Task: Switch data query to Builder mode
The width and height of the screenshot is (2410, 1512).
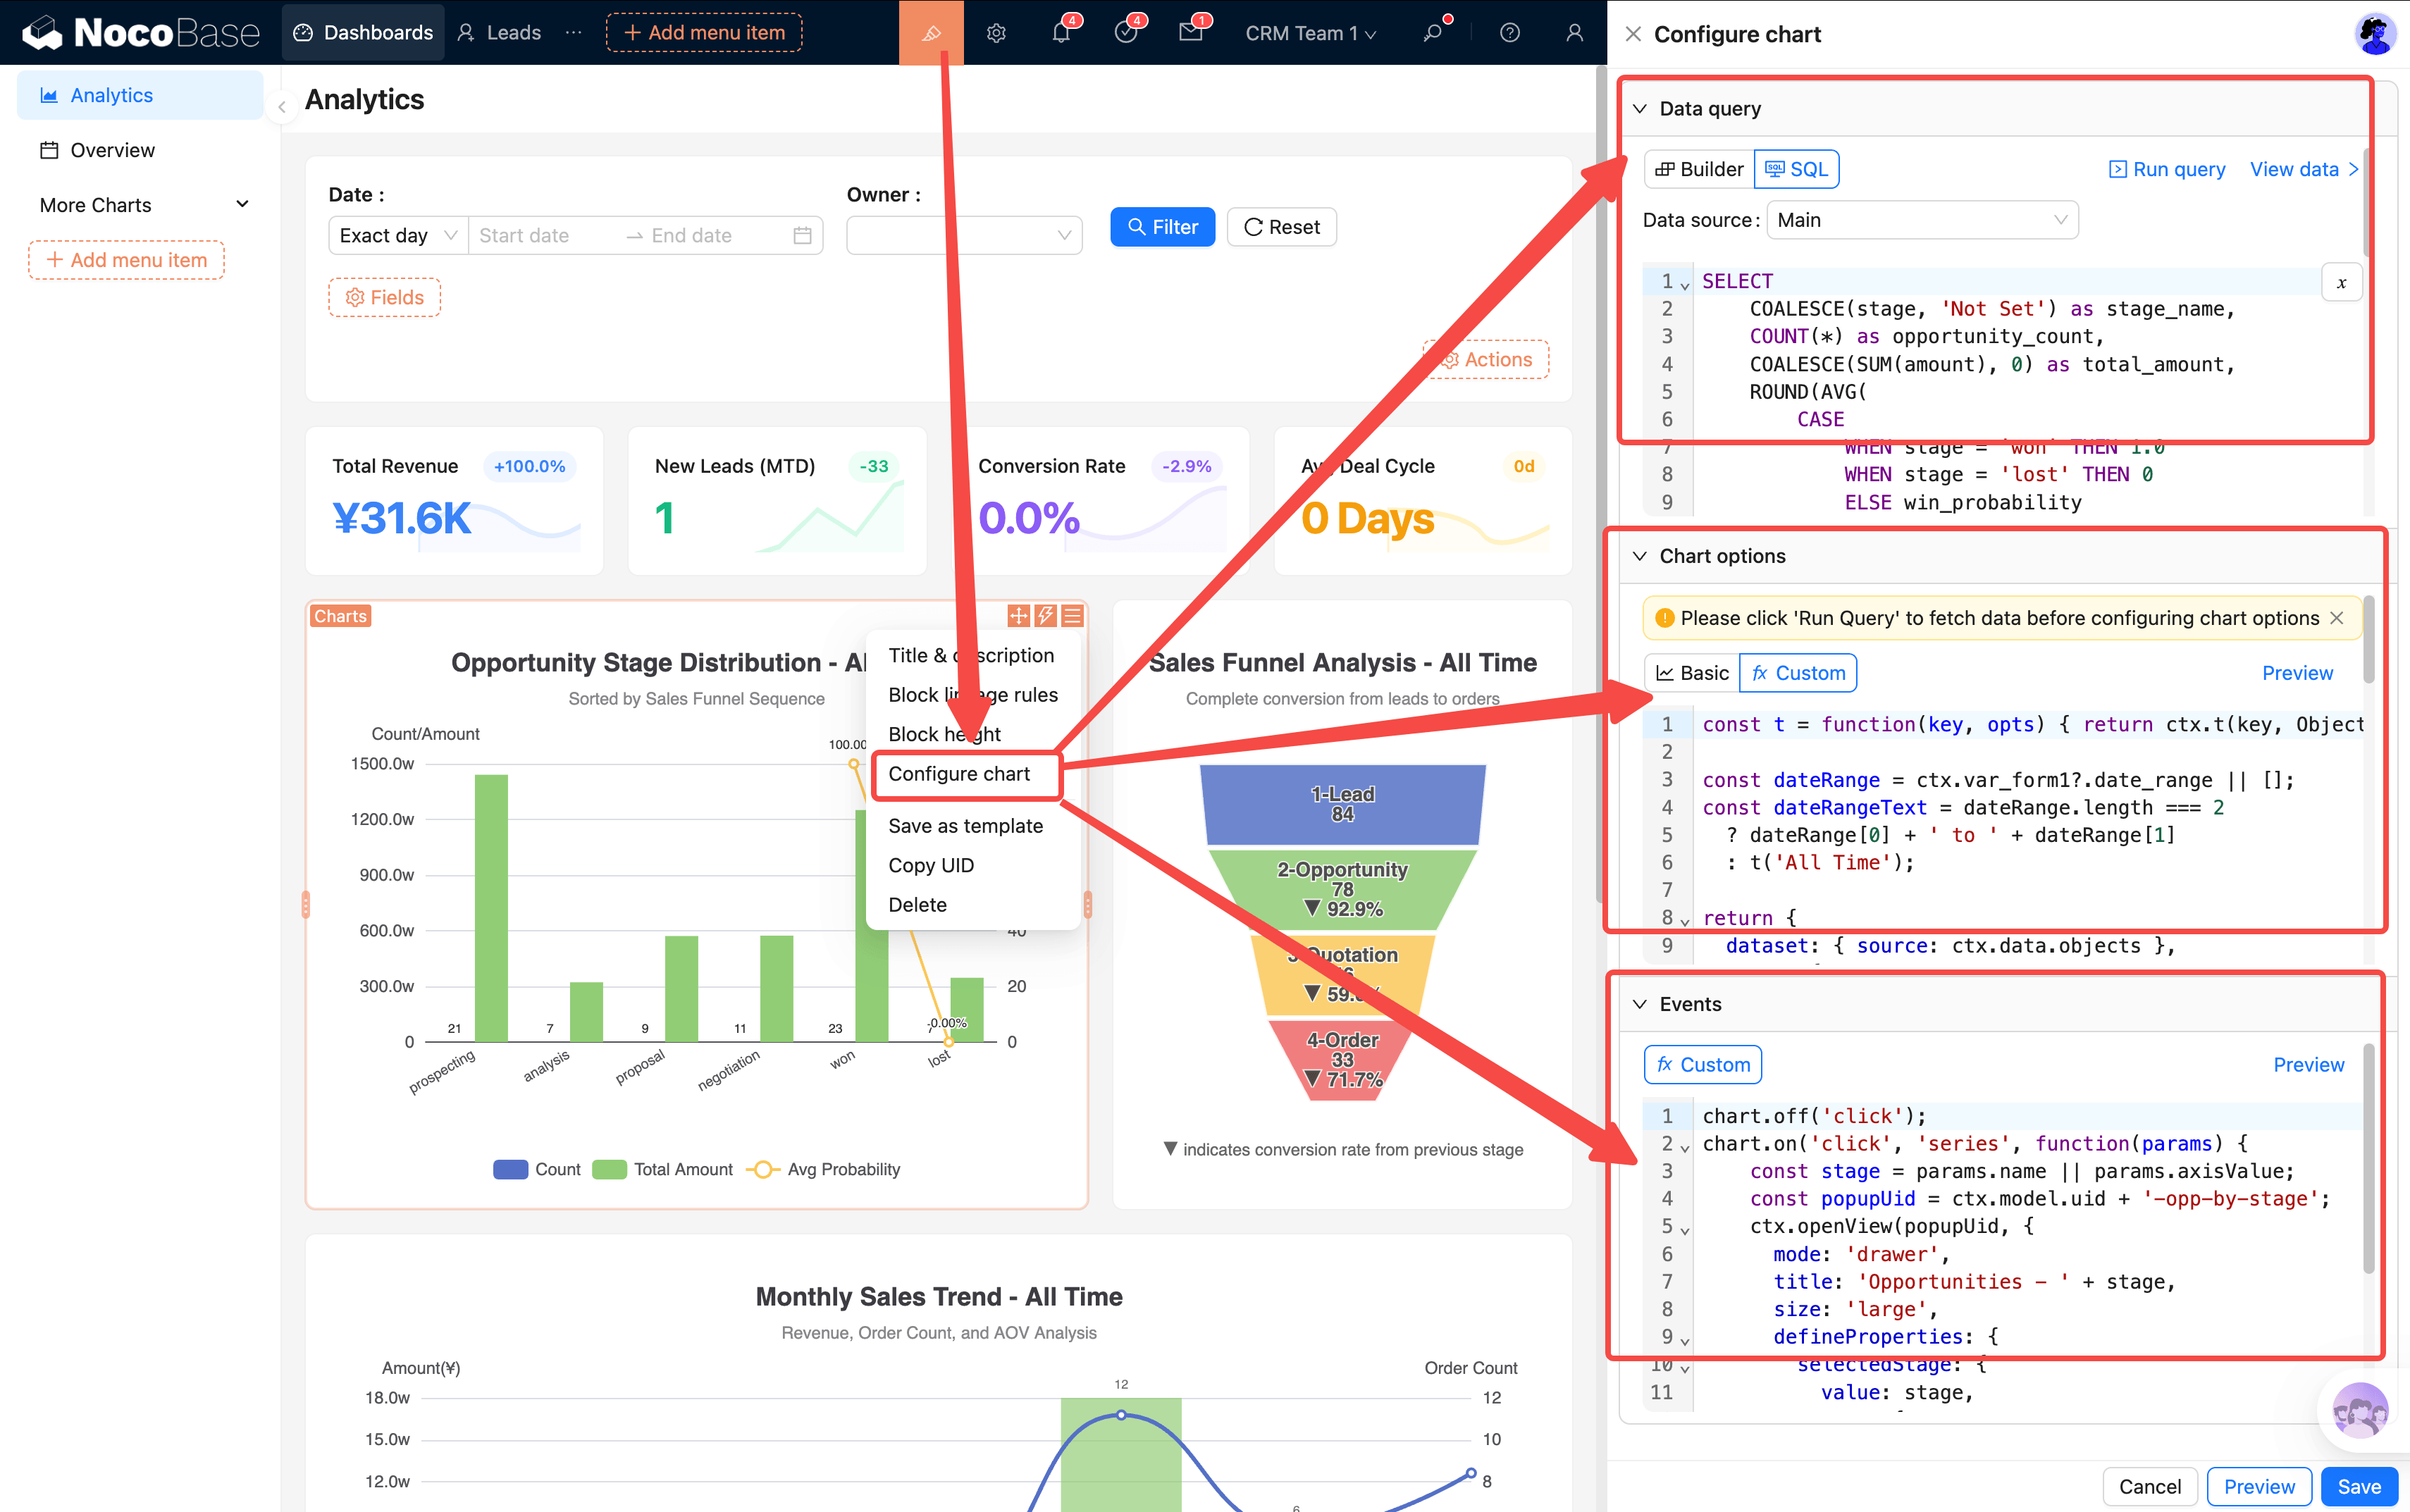Action: [x=1699, y=169]
